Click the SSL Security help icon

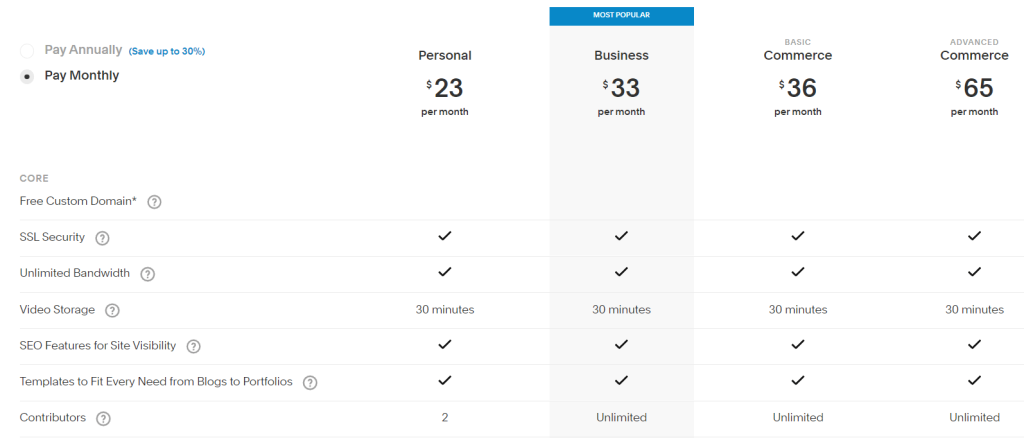pos(102,238)
